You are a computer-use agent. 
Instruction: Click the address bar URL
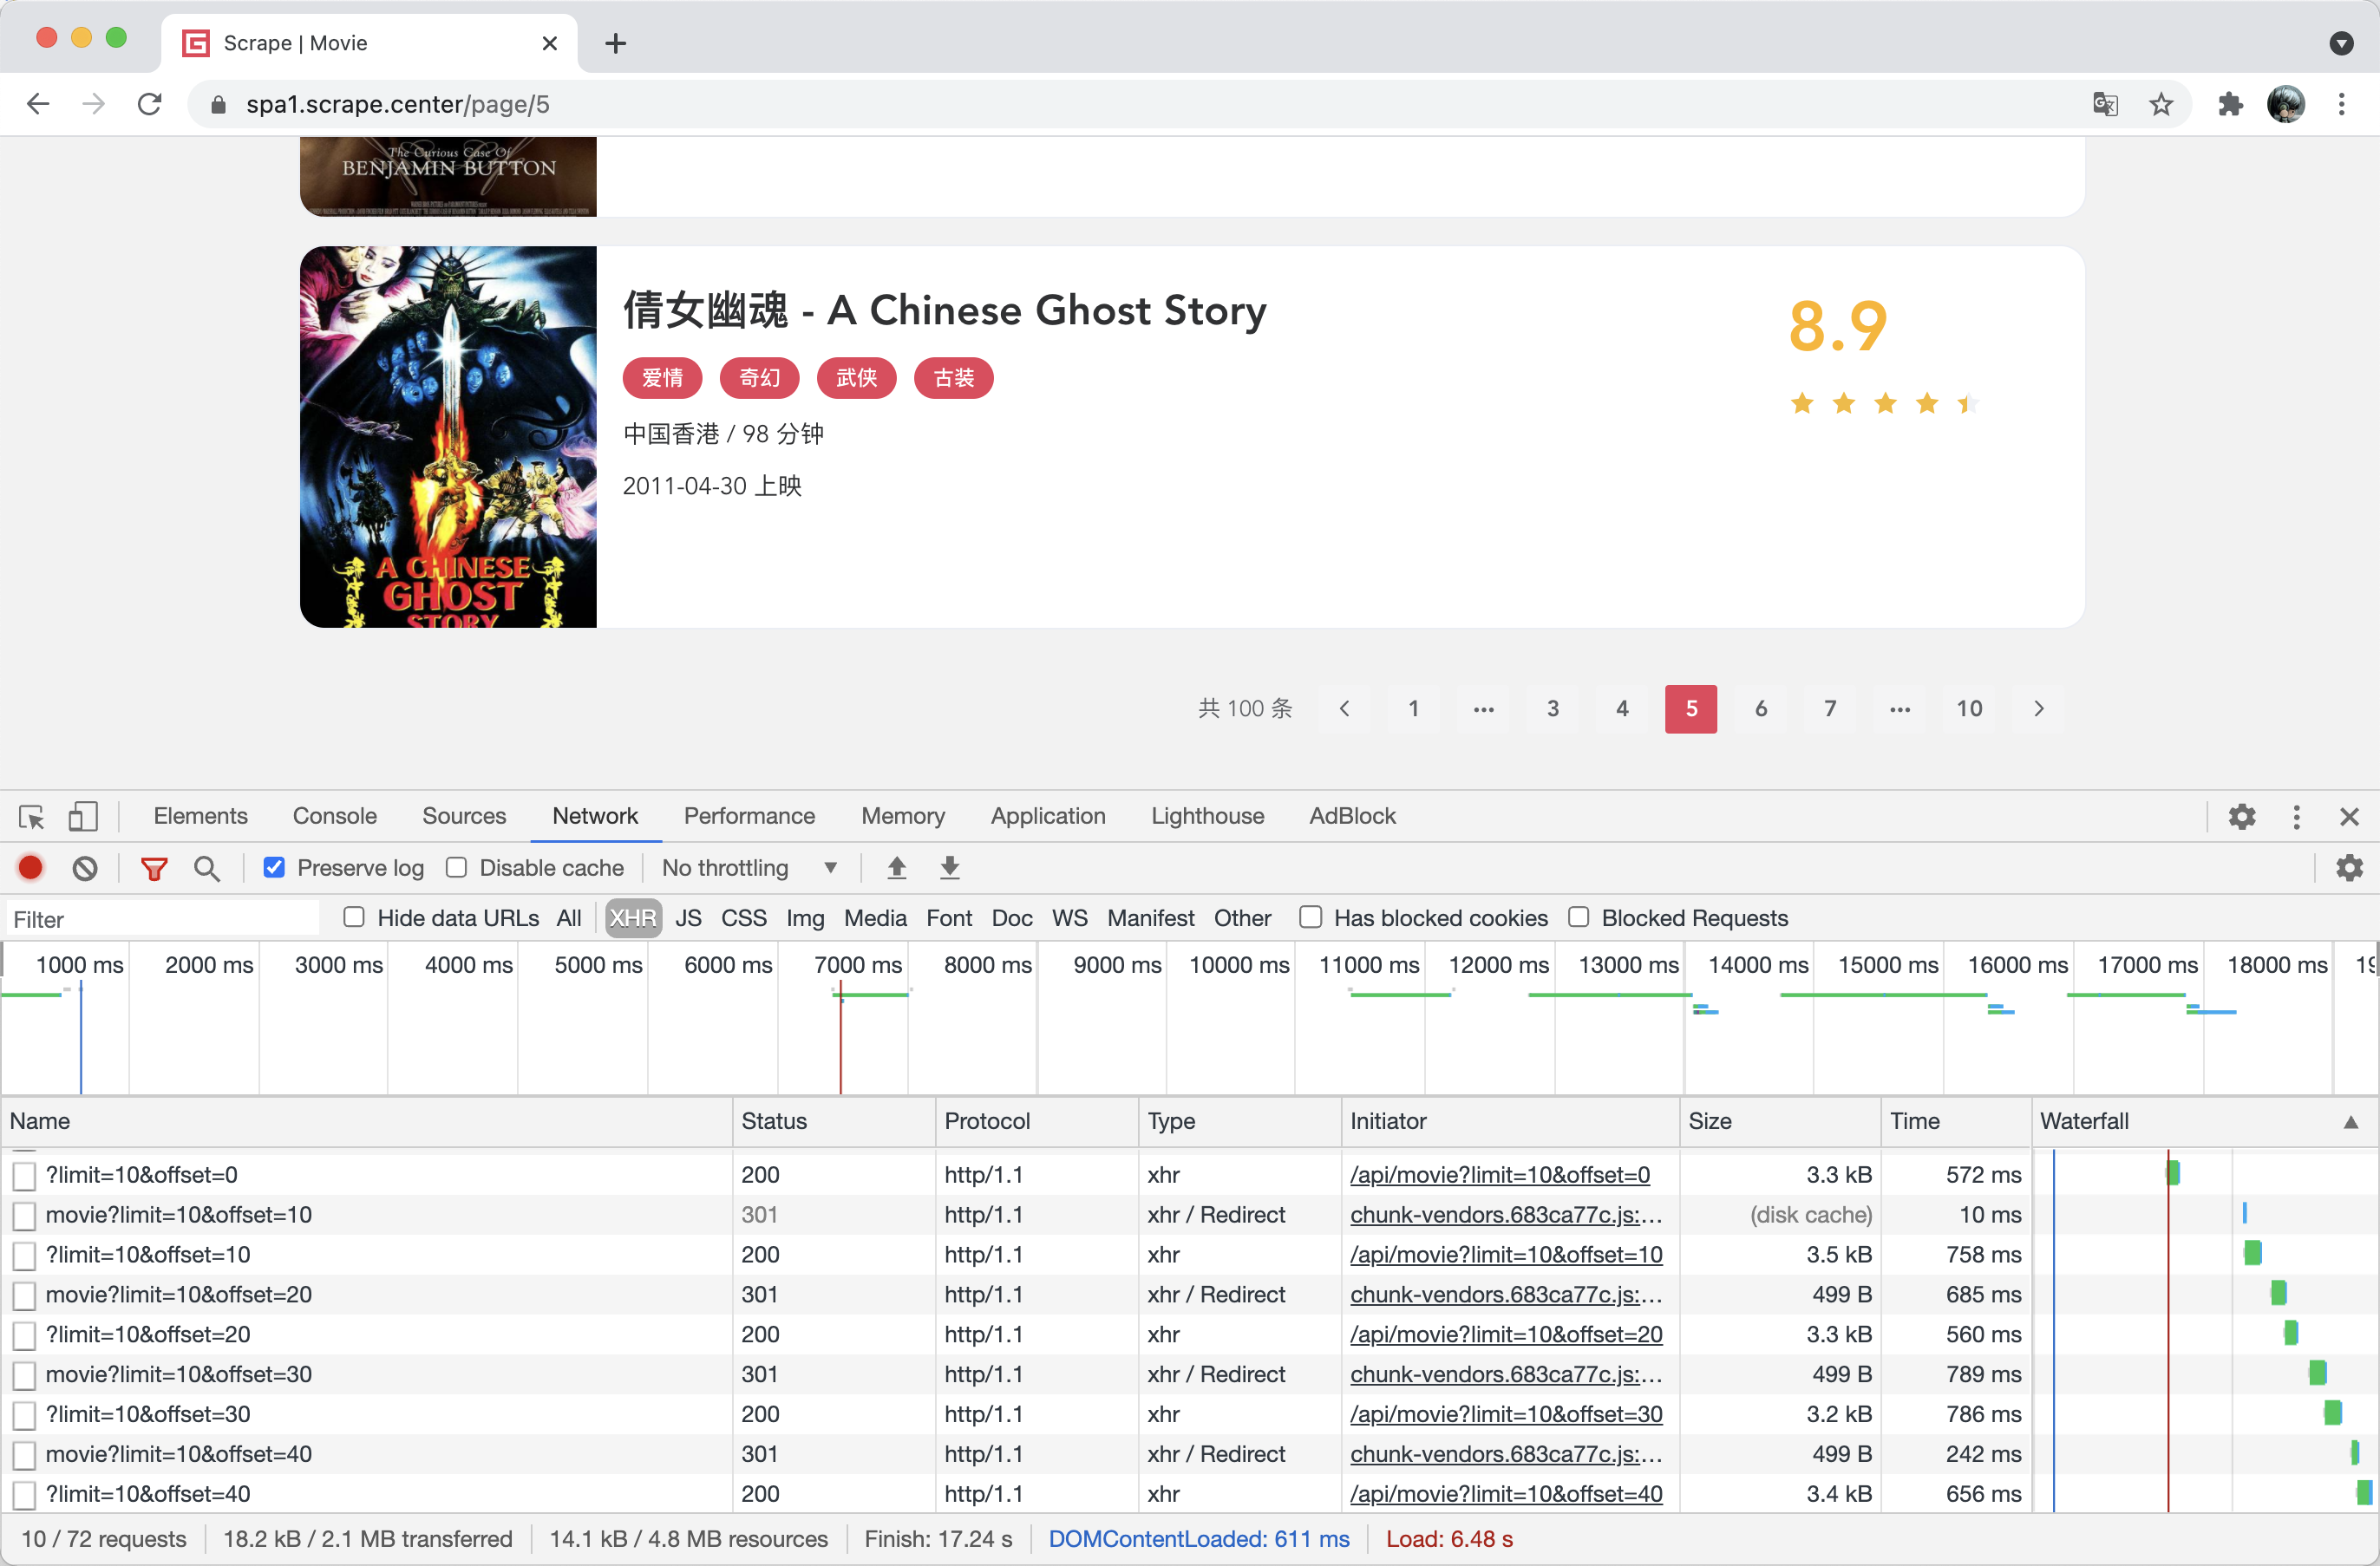coord(397,104)
